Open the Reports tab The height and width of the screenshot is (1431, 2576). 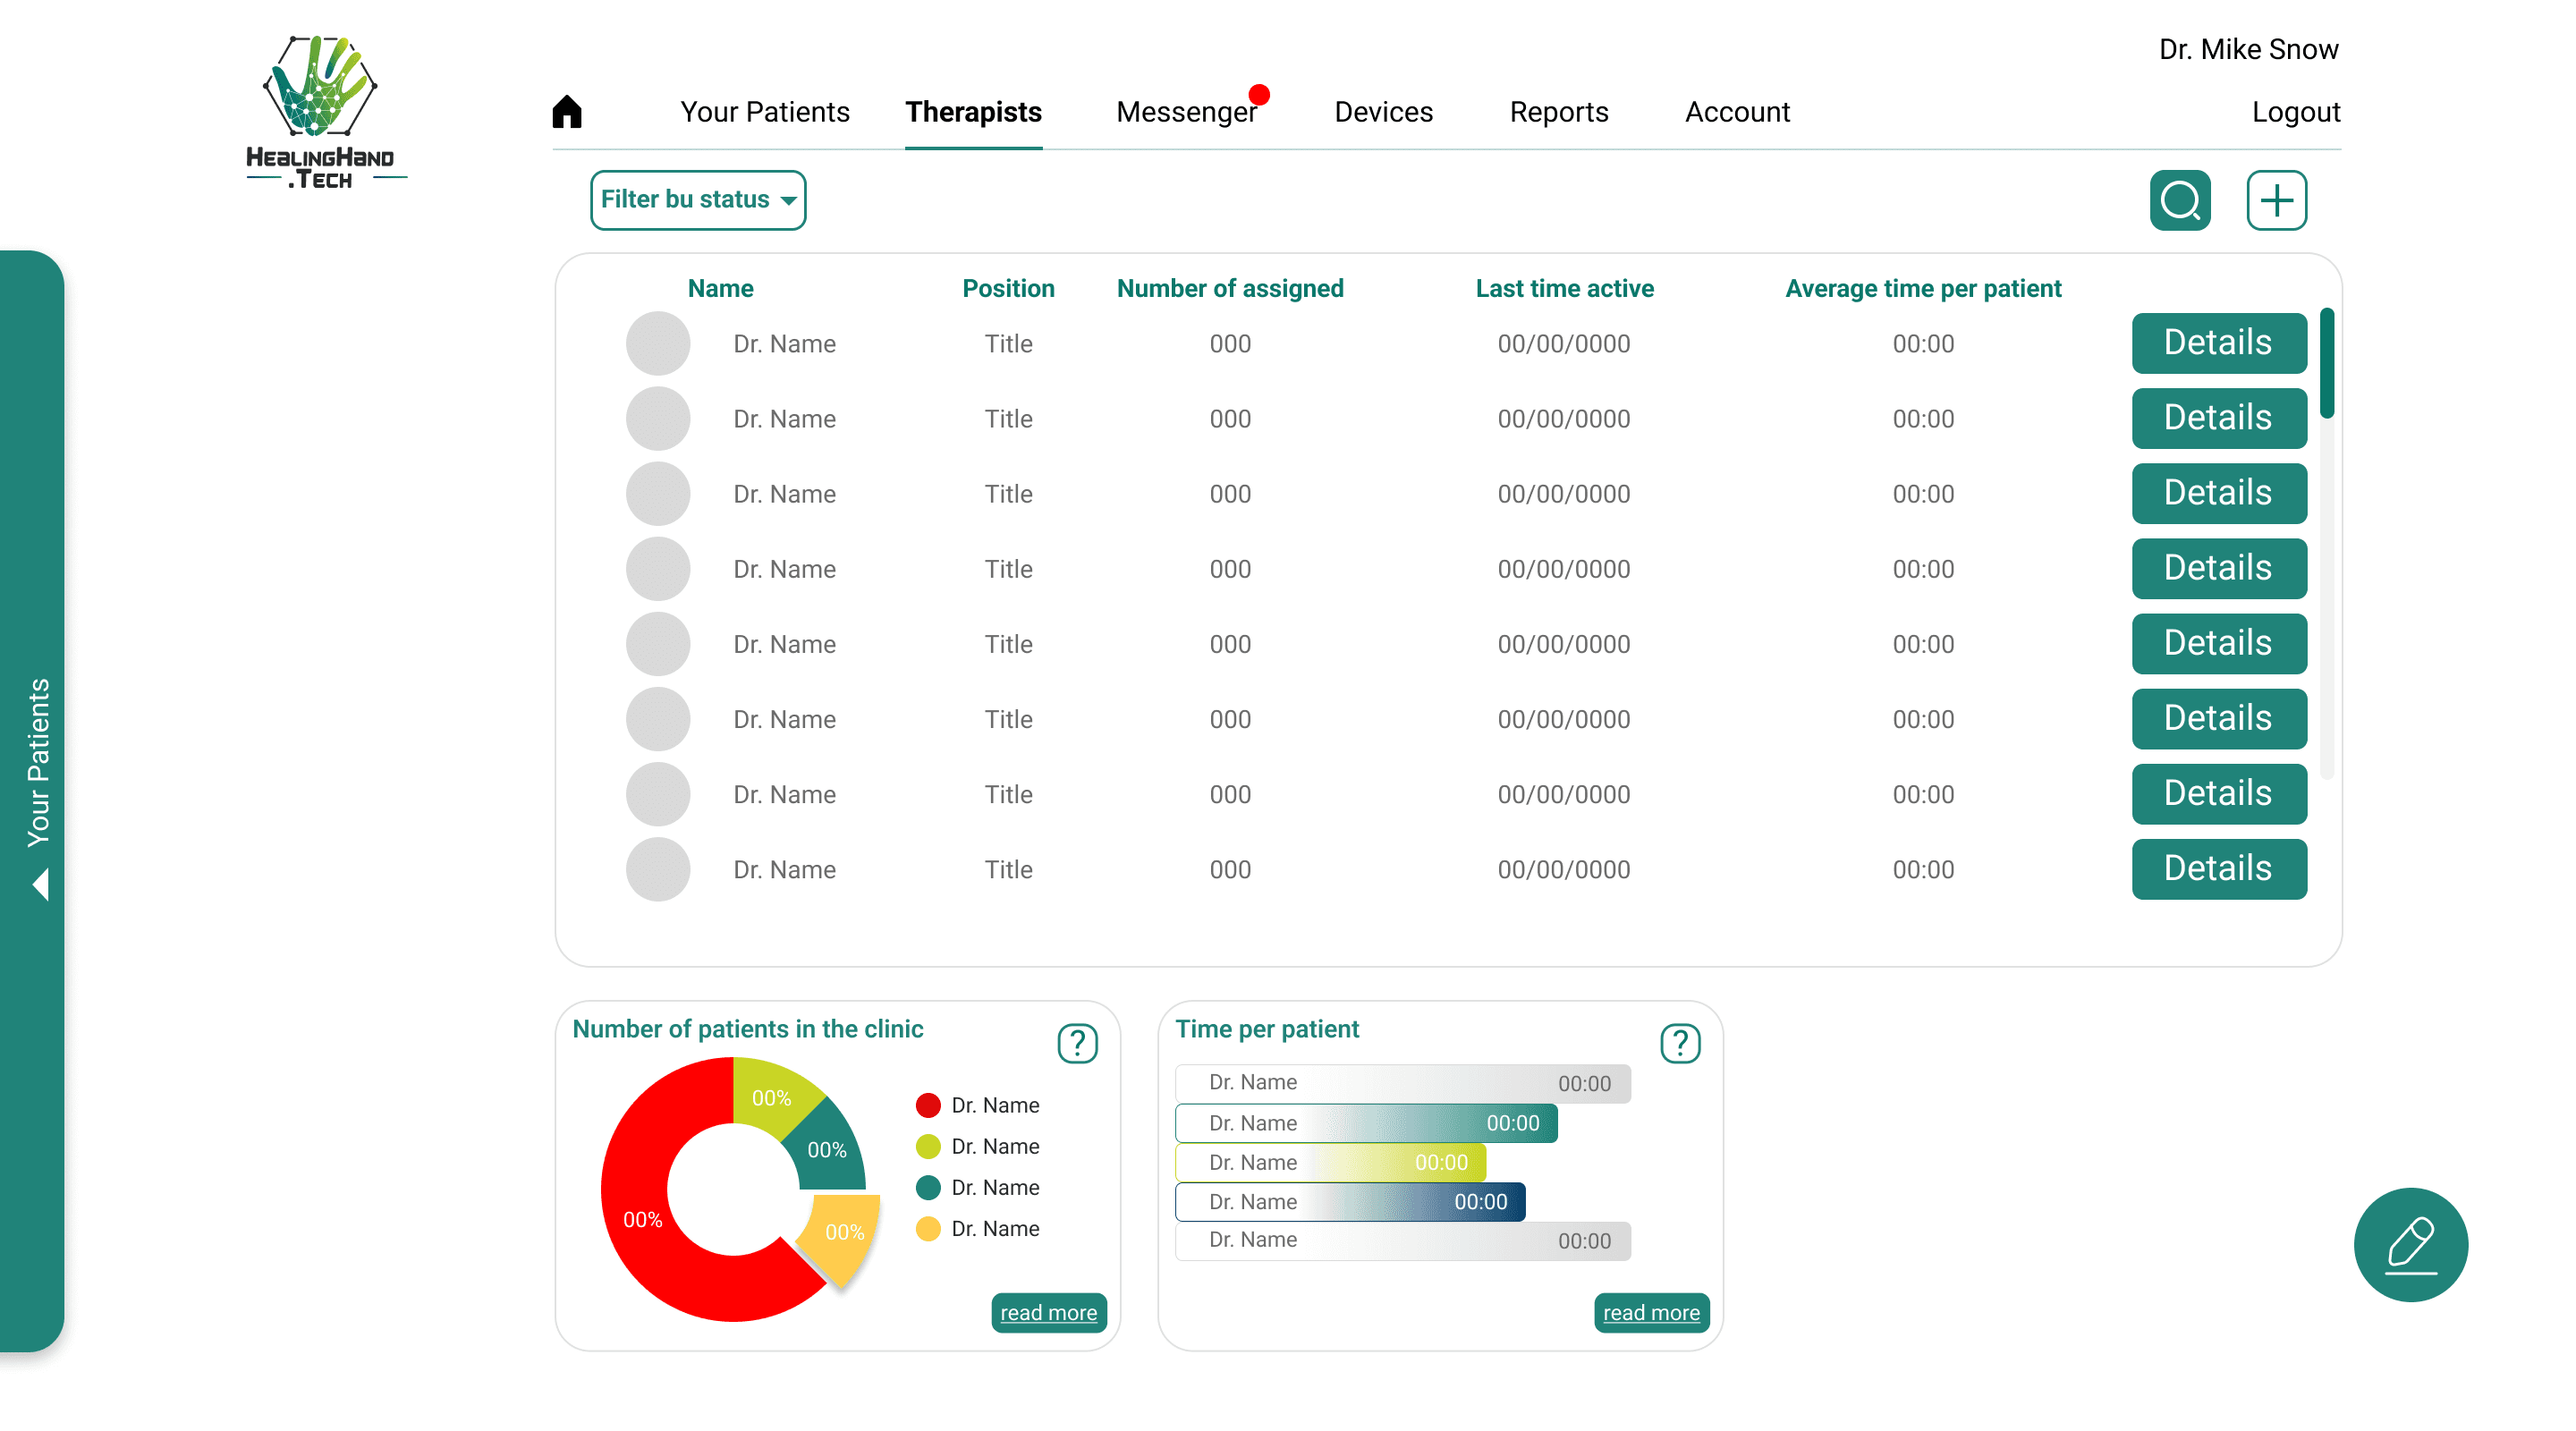point(1558,112)
